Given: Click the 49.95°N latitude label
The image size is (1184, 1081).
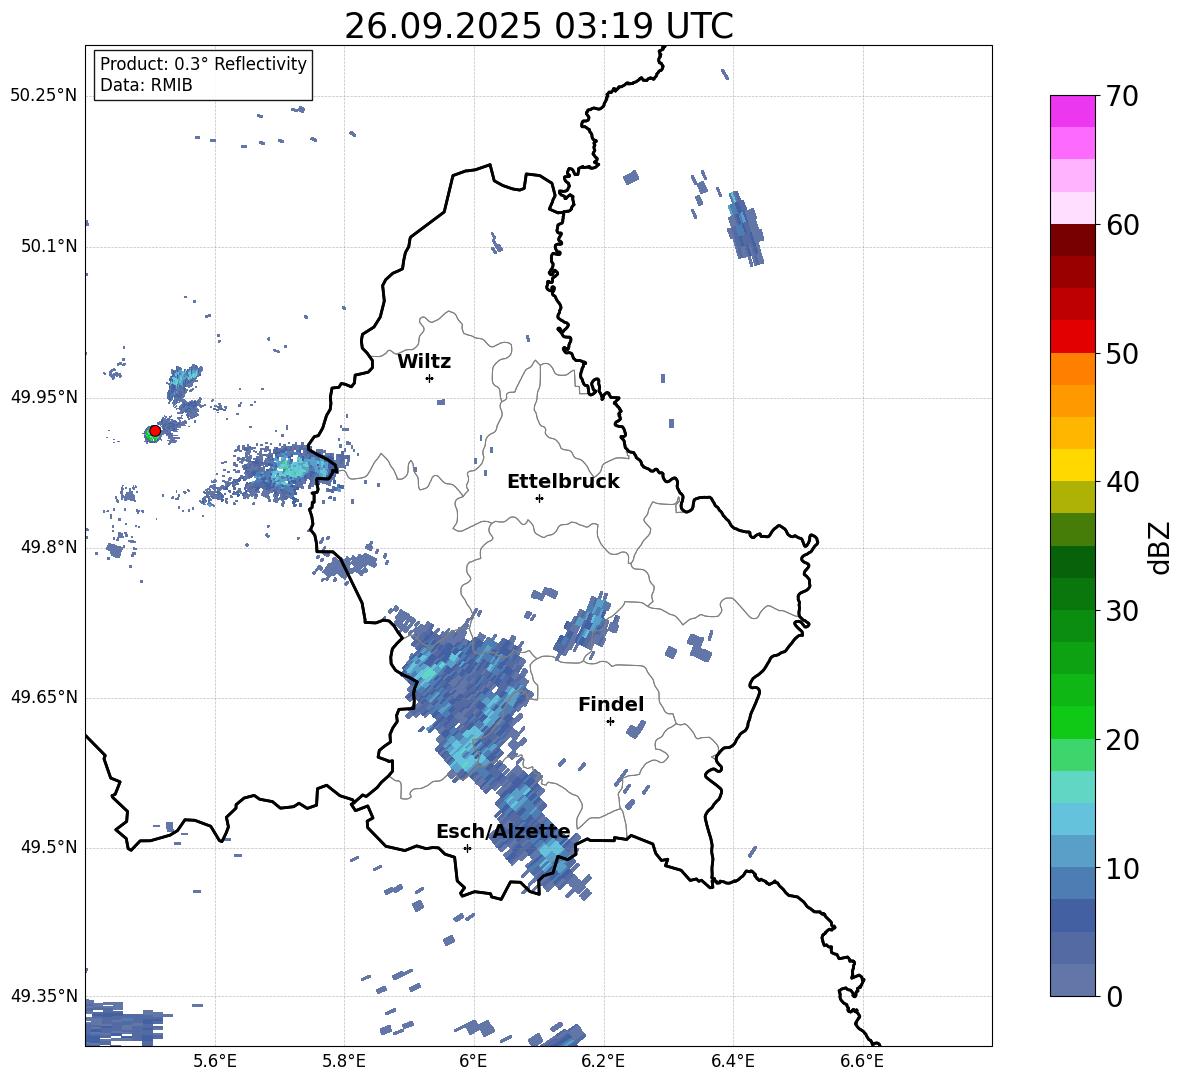Looking at the screenshot, I should (44, 397).
